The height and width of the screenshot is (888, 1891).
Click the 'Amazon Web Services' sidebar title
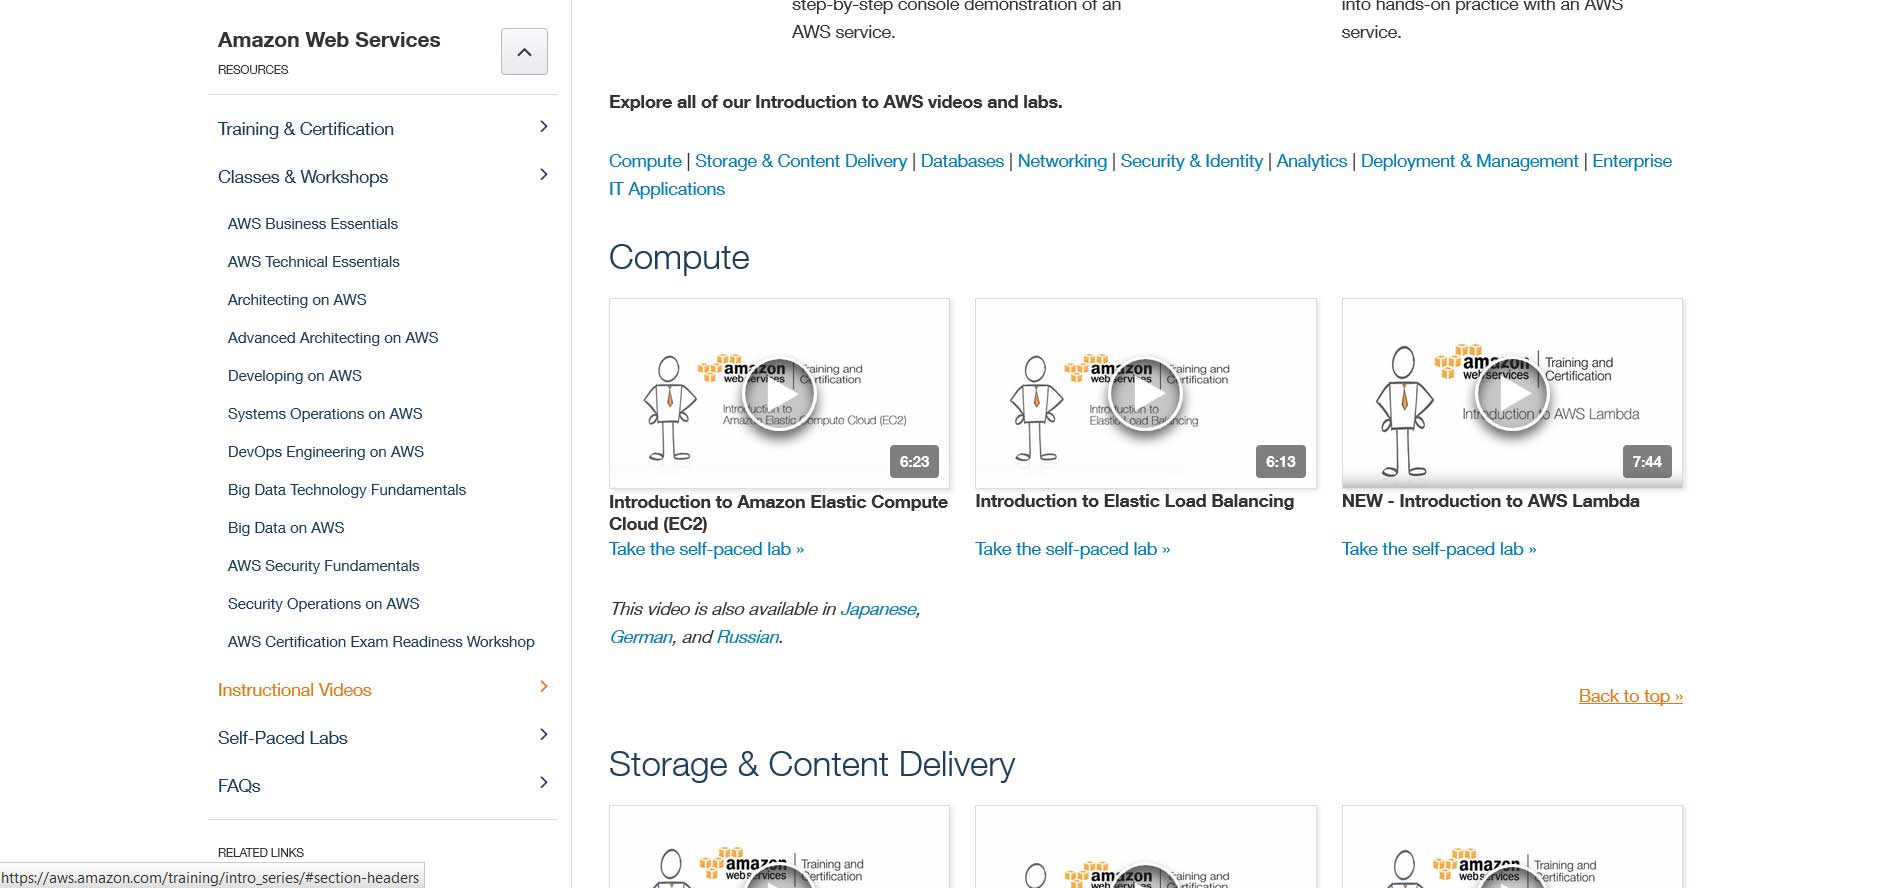point(329,40)
